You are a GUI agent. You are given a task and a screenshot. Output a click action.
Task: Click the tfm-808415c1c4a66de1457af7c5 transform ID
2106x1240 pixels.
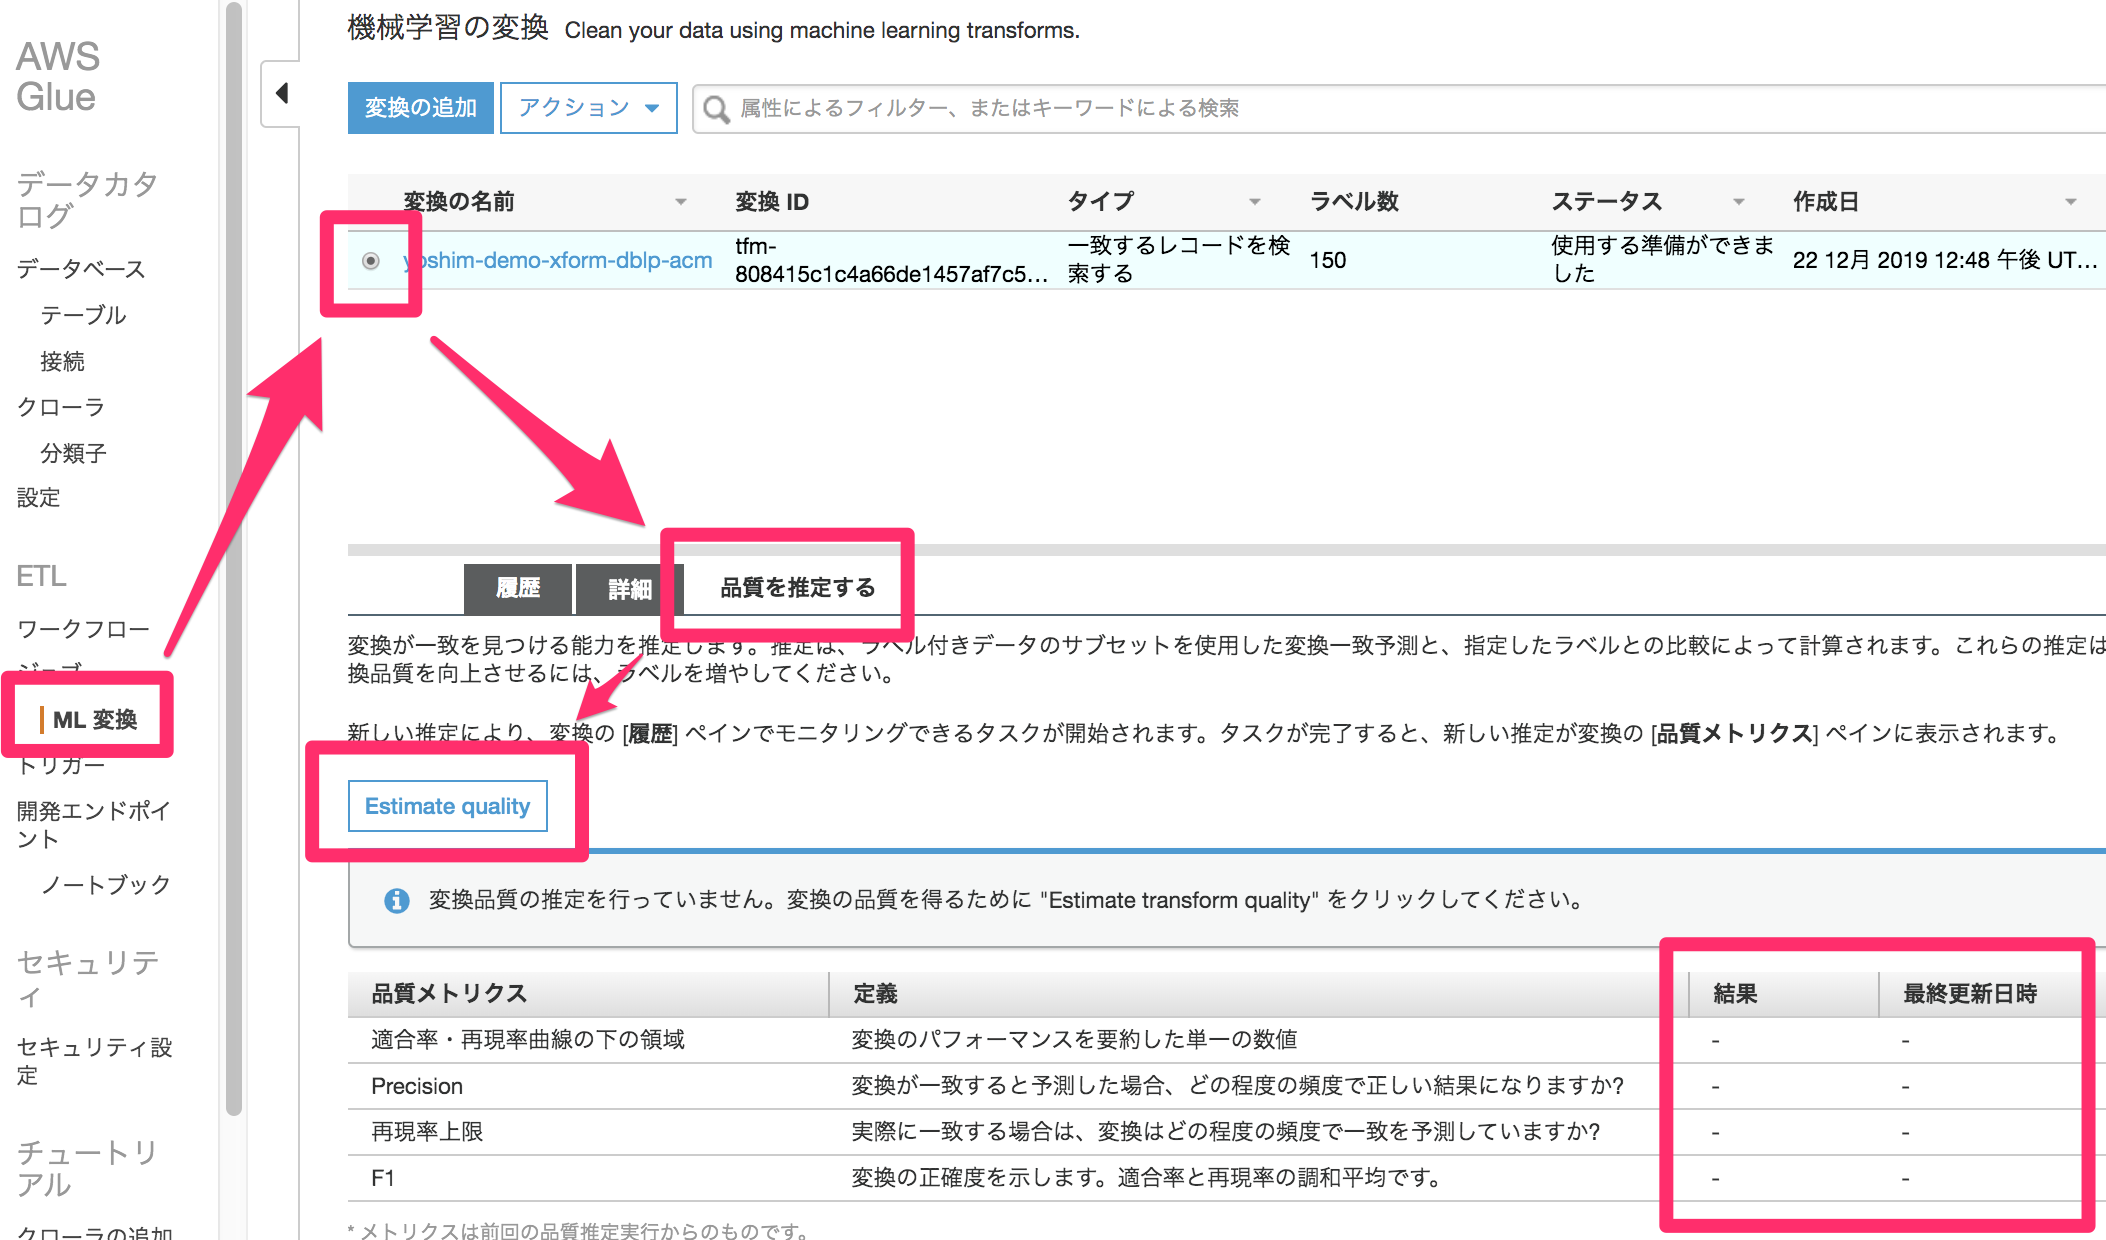(x=891, y=260)
